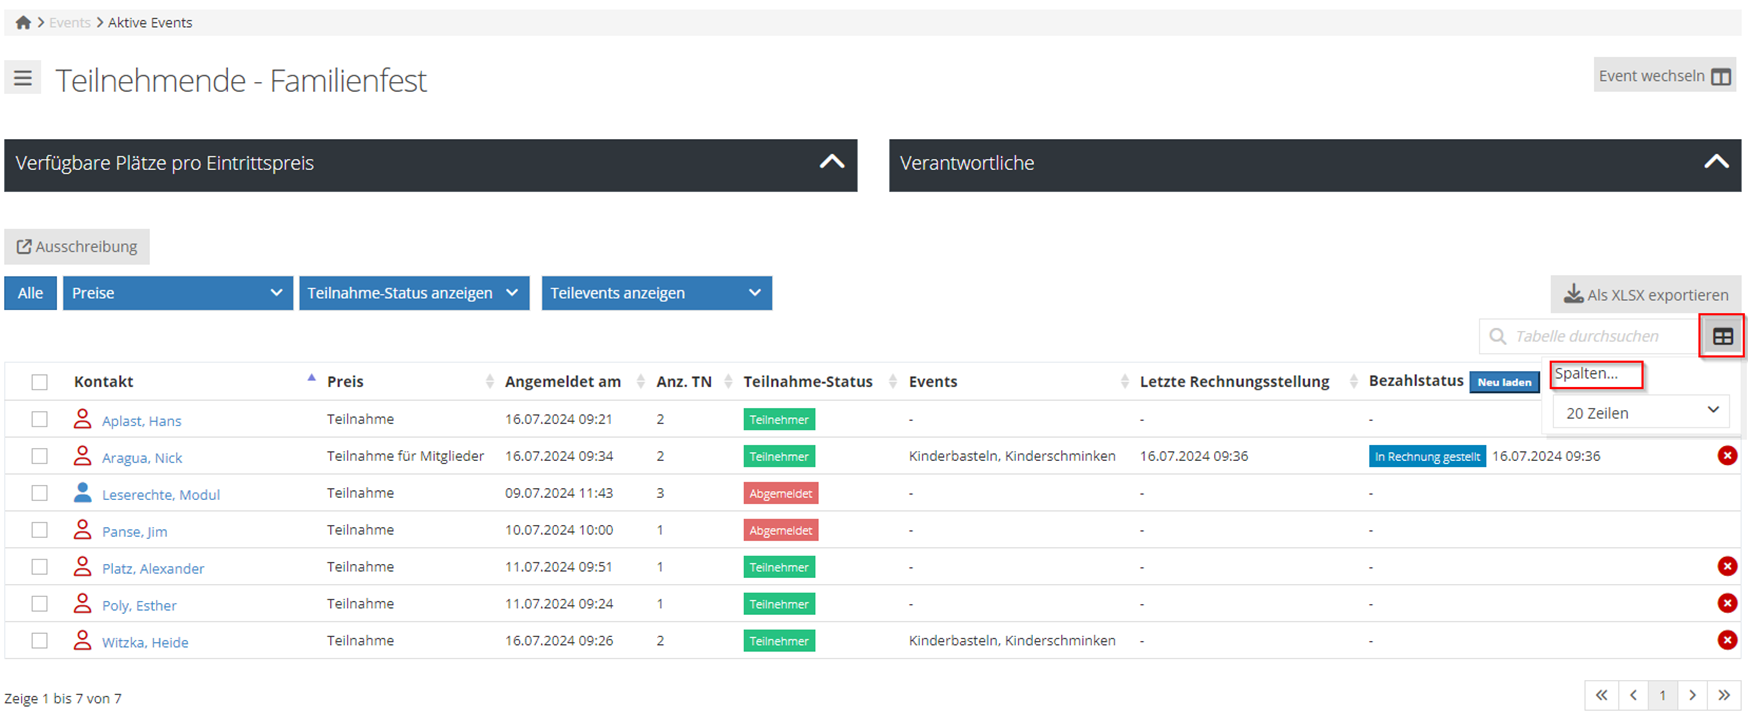Go to the first page arrow

1601,695
